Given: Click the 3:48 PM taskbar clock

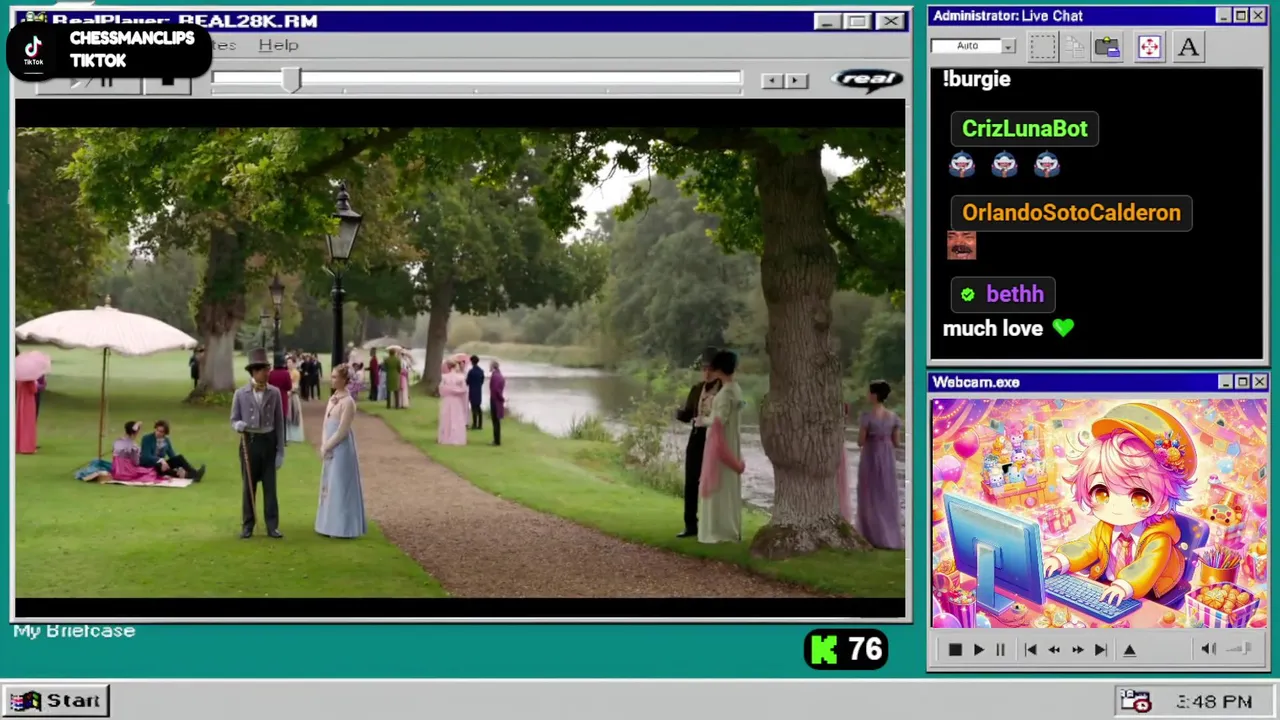Looking at the screenshot, I should click(1214, 702).
